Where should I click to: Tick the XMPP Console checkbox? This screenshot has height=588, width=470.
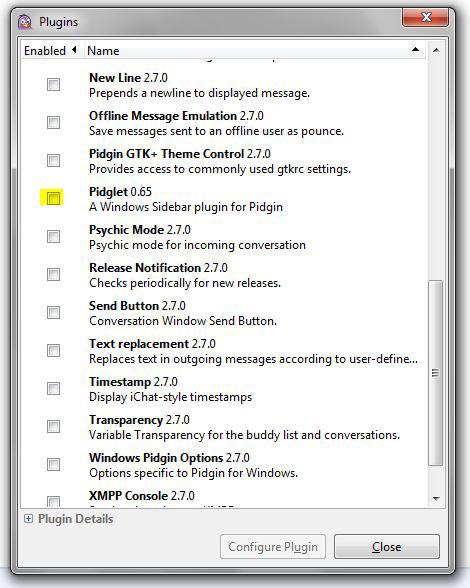click(53, 501)
